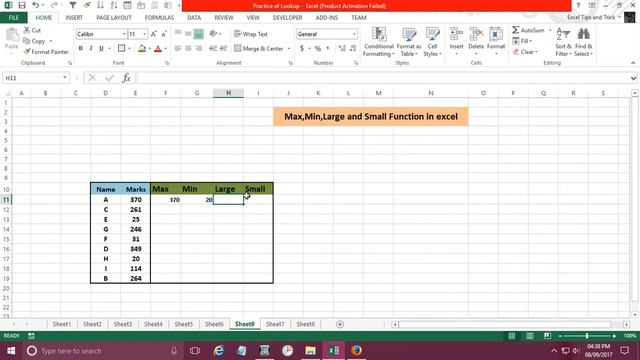Switch to the FORMULAS tab
The image size is (640, 360).
[159, 18]
